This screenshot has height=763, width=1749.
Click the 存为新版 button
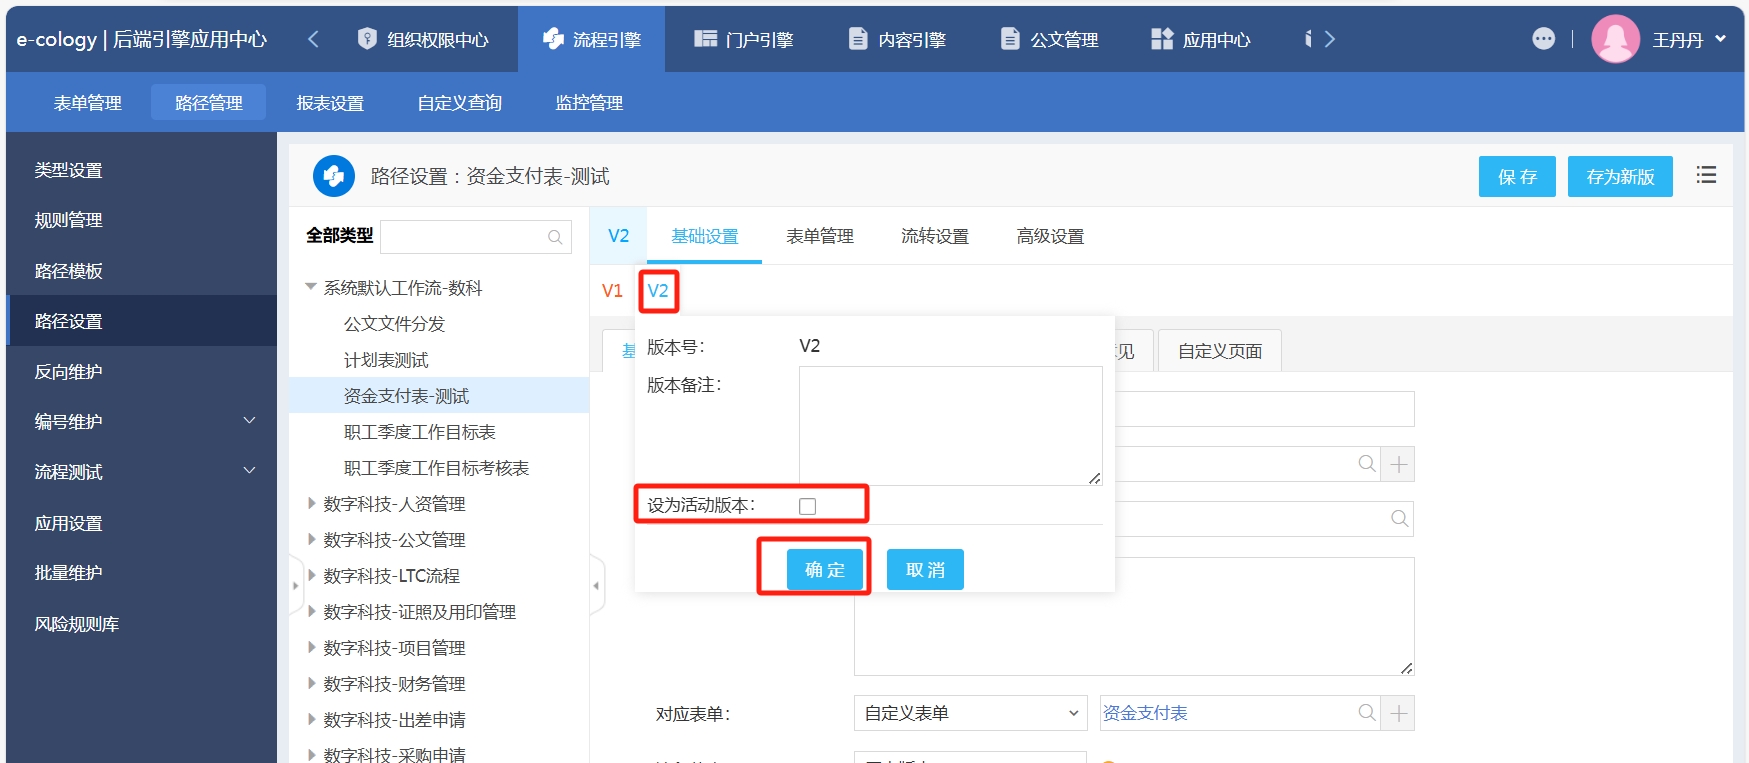1619,176
